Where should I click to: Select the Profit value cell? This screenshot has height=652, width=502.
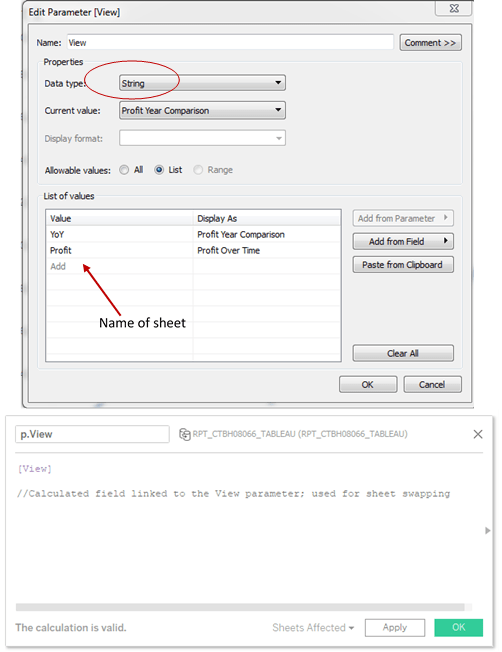click(x=119, y=250)
